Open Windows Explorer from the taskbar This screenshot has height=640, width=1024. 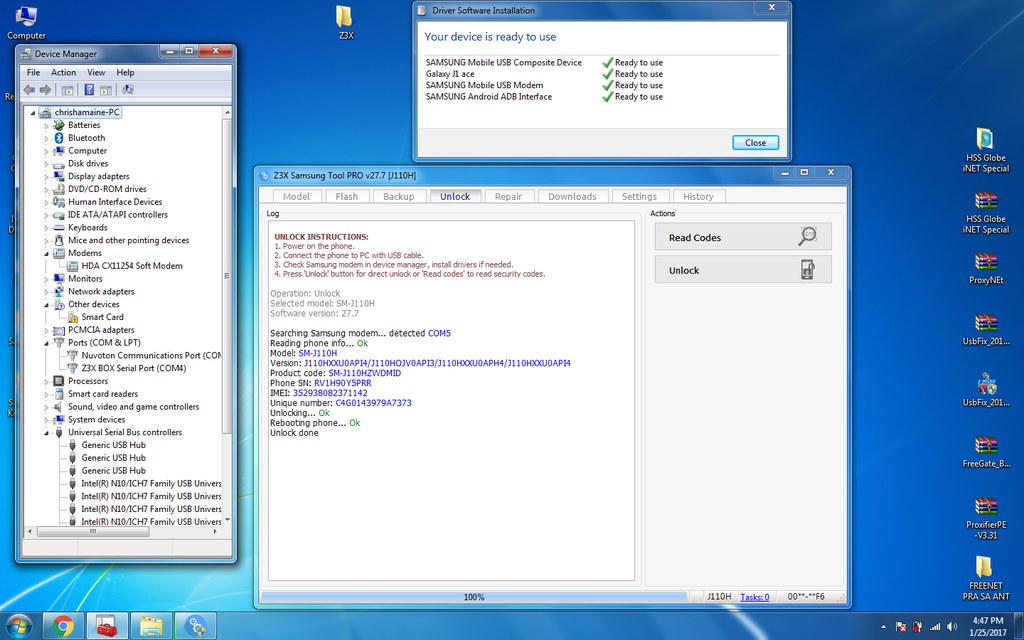tap(151, 627)
